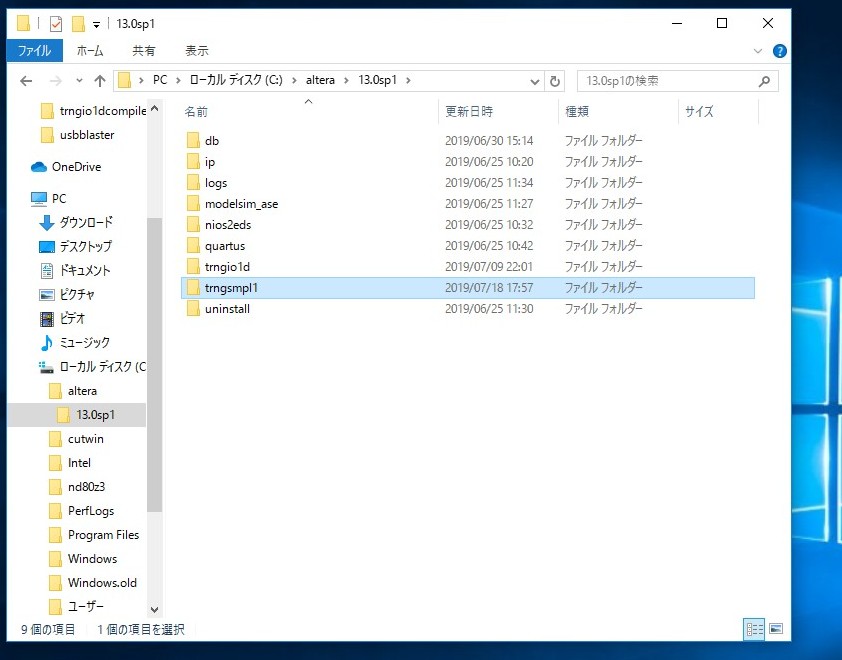Select the quartus folder icon
842x660 pixels.
pos(193,245)
